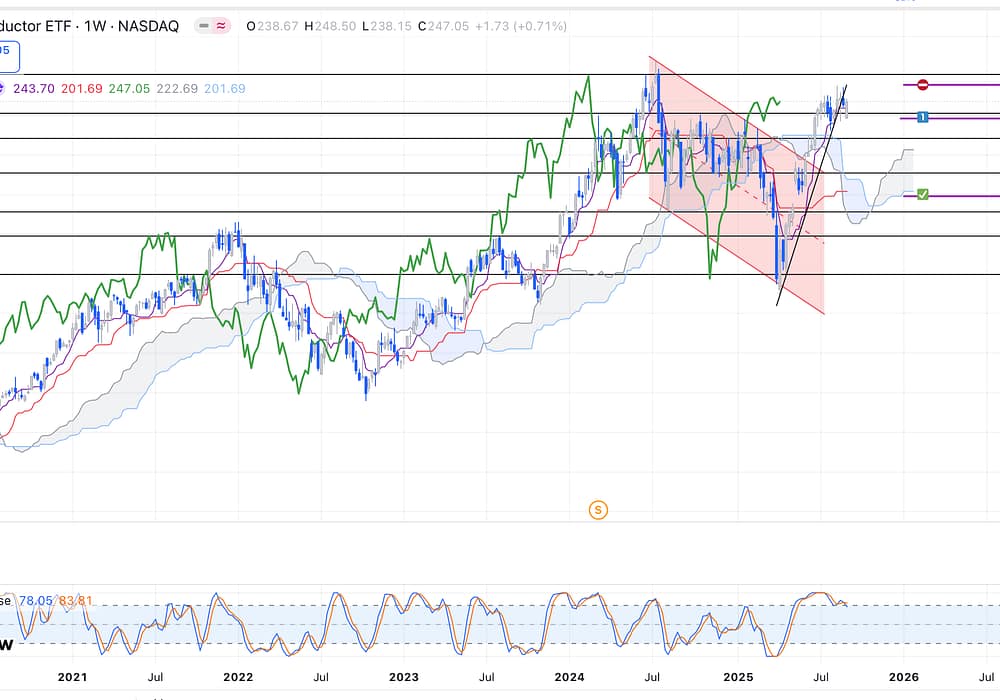The height and width of the screenshot is (700, 1000).
Task: Click the green checkmark level marker
Action: click(922, 194)
